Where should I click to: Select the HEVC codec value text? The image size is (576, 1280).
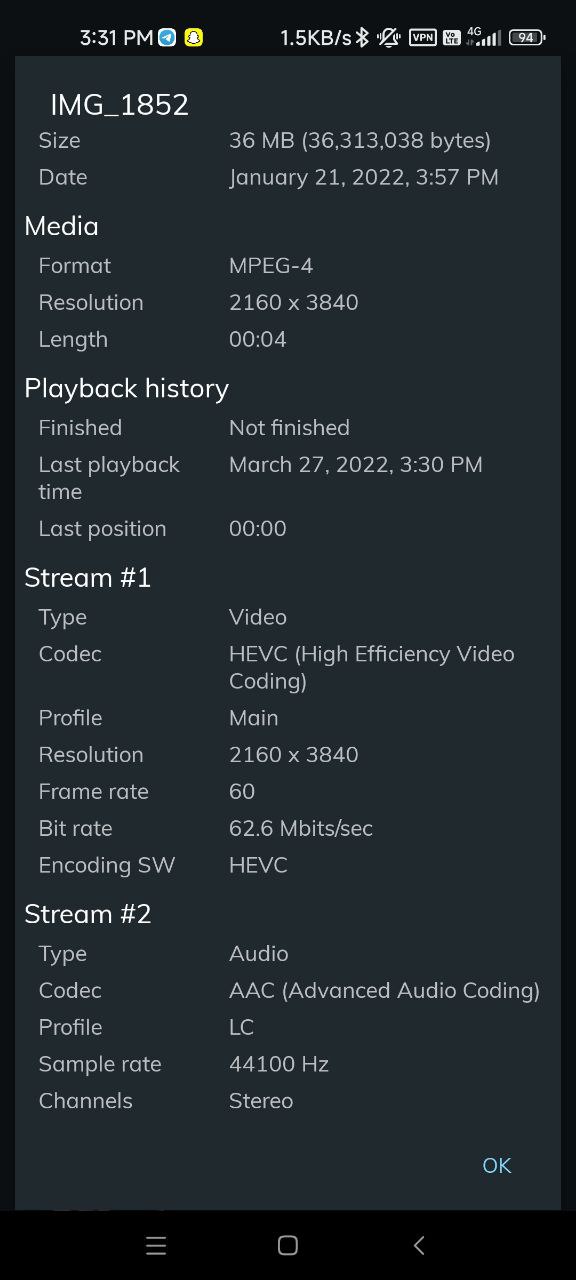[372, 667]
